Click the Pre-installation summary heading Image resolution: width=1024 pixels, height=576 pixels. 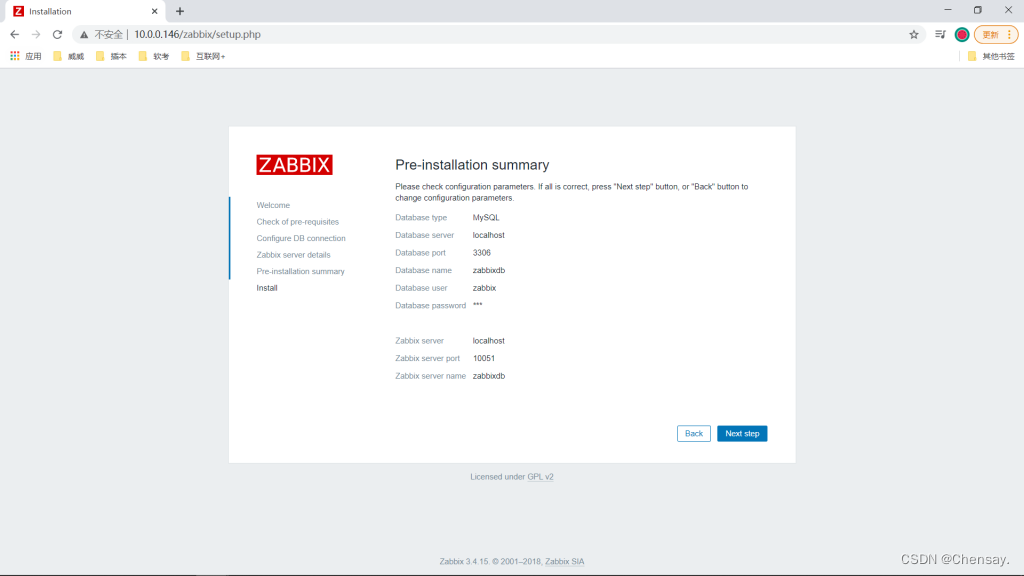tap(472, 165)
